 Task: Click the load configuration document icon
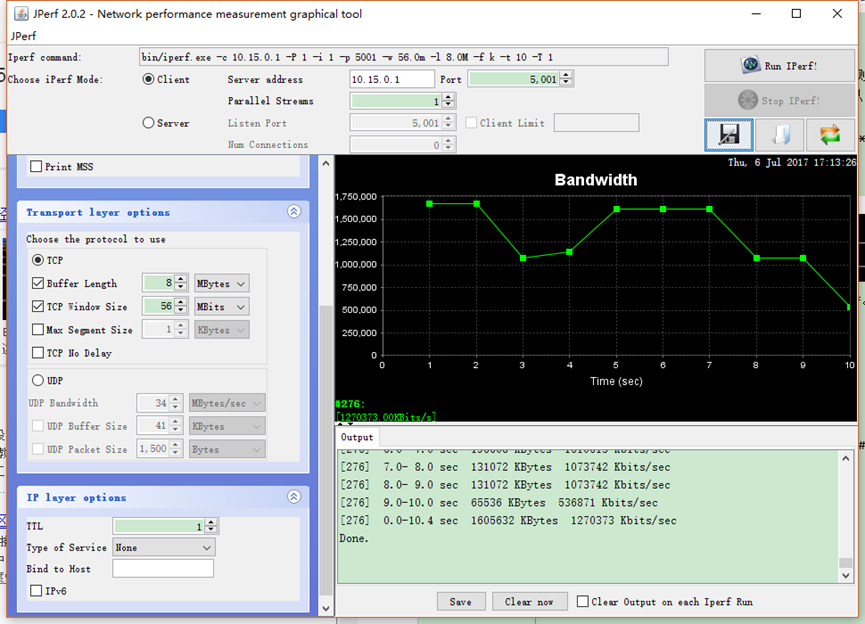pyautogui.click(x=779, y=135)
